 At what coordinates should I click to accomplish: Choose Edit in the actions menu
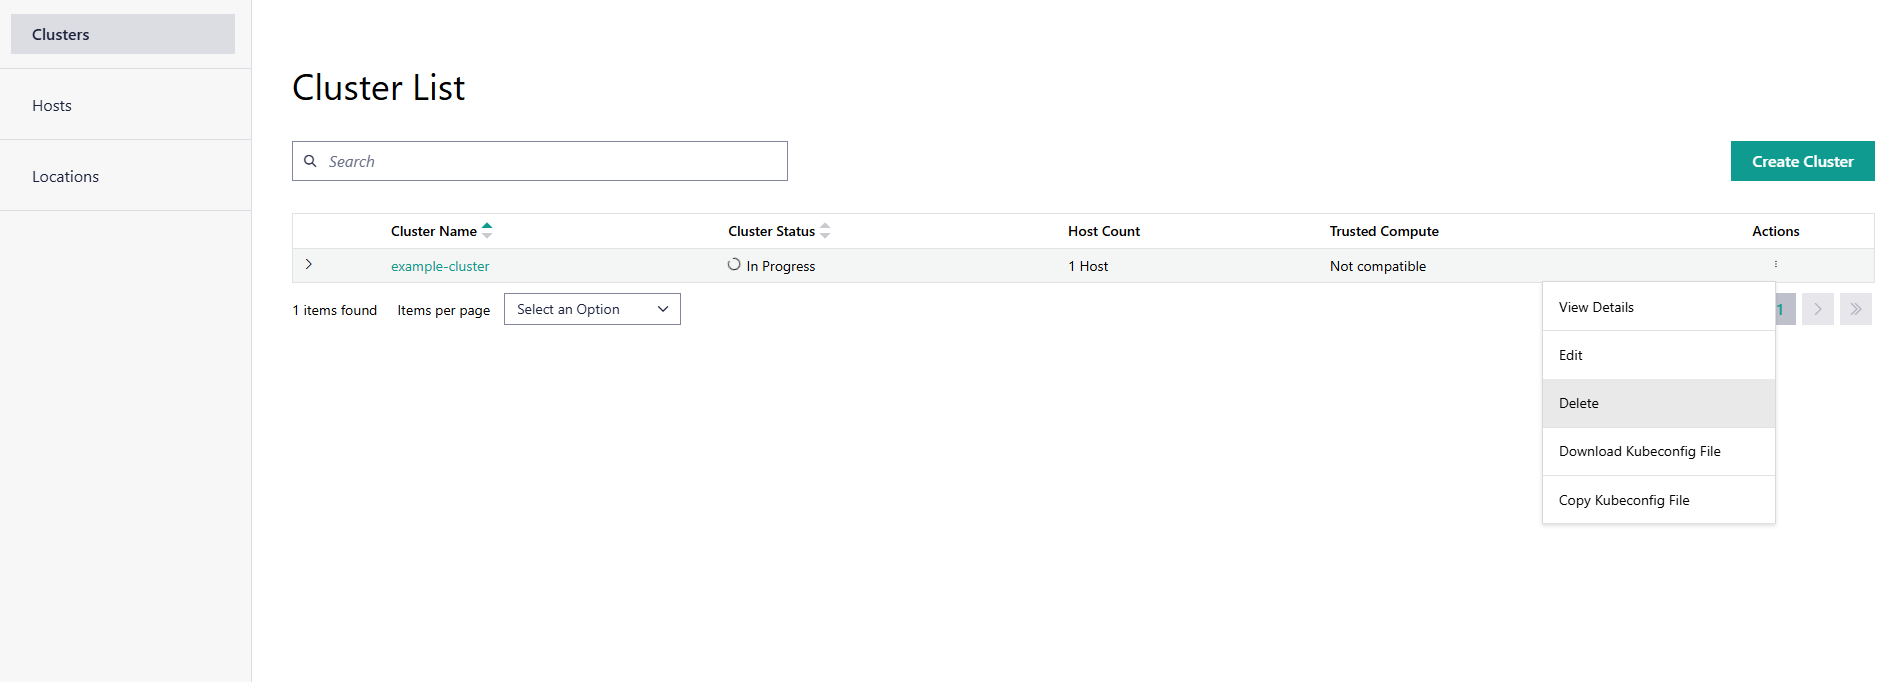[x=1570, y=355]
